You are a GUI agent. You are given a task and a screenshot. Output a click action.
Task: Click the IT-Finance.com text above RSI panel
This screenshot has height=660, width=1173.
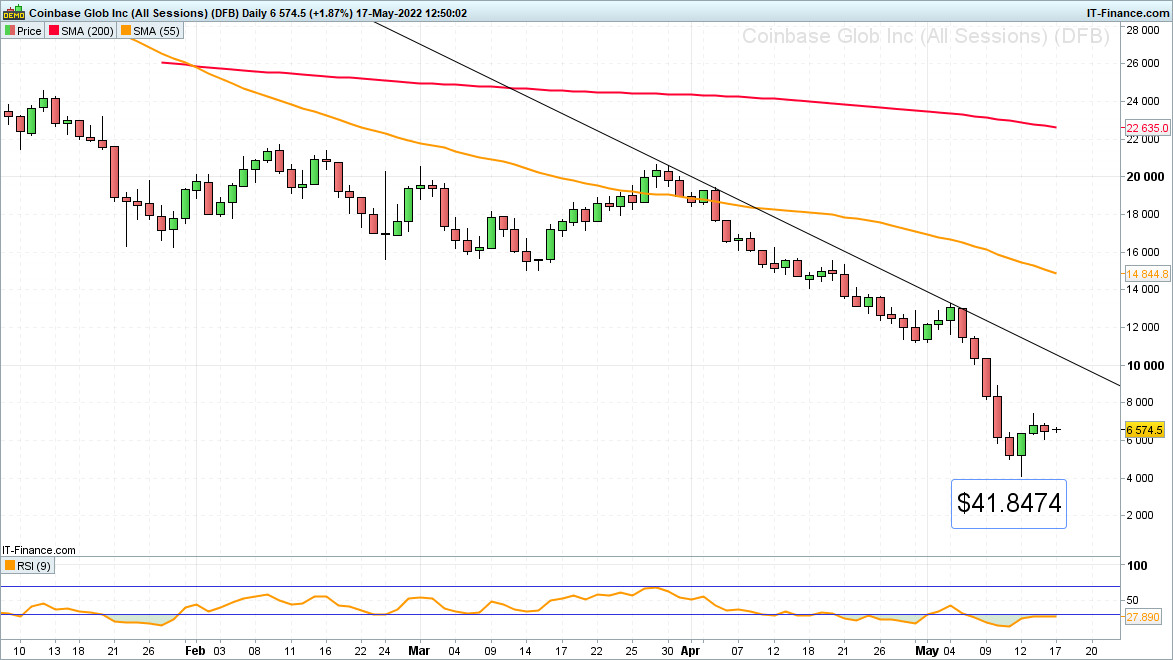[39, 550]
